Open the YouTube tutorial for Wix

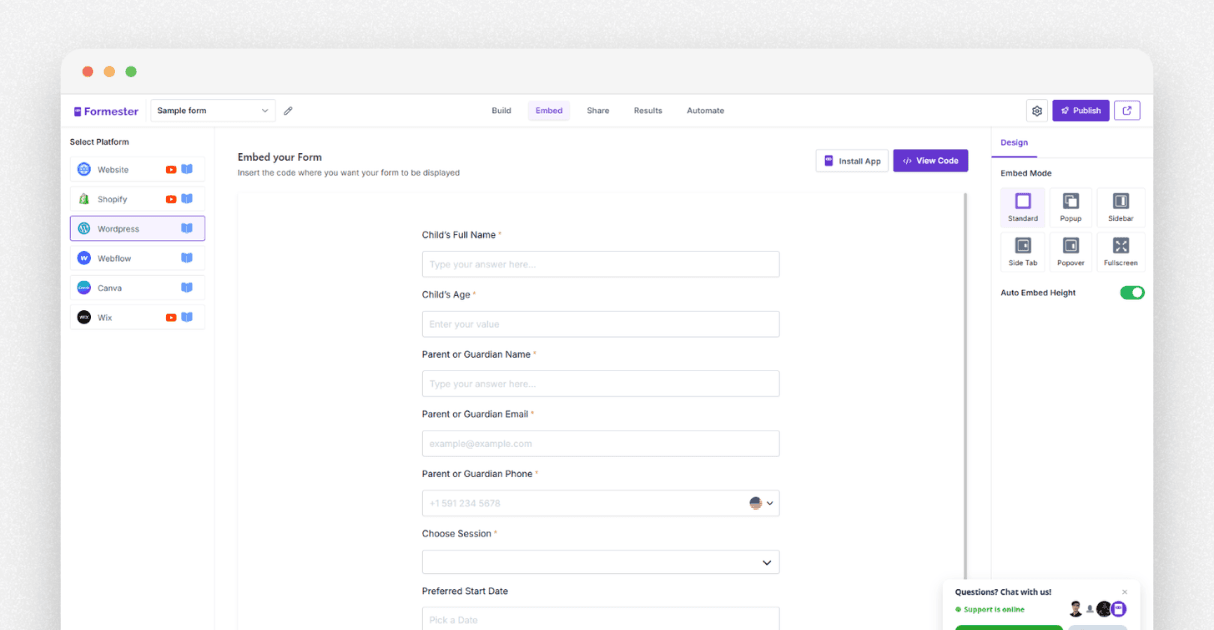[x=170, y=317]
